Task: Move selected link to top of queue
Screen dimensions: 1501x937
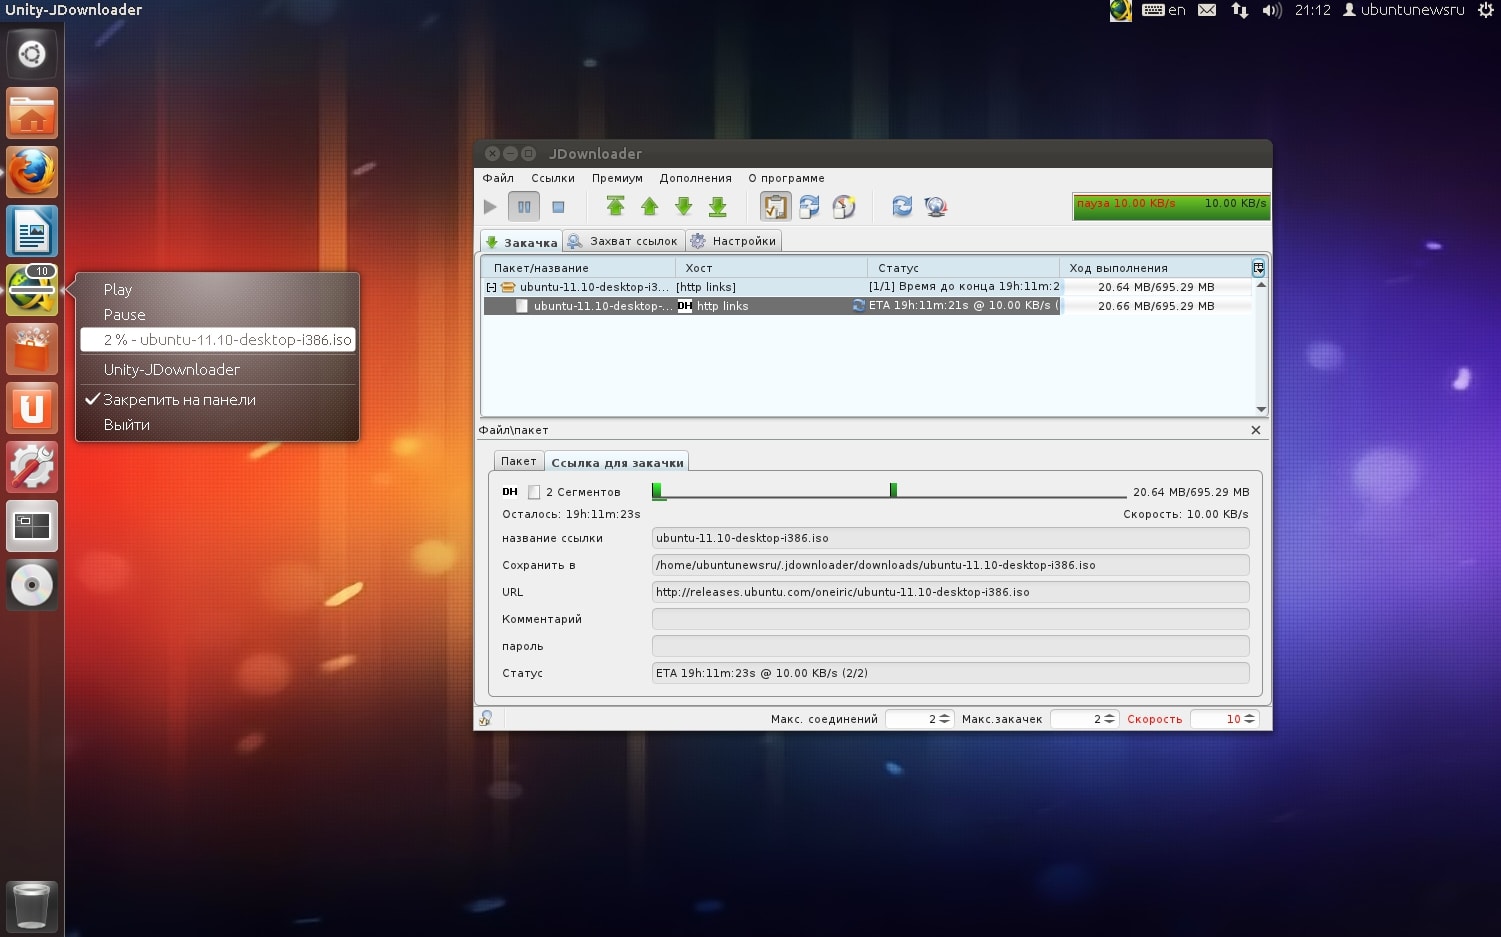Action: tap(616, 206)
